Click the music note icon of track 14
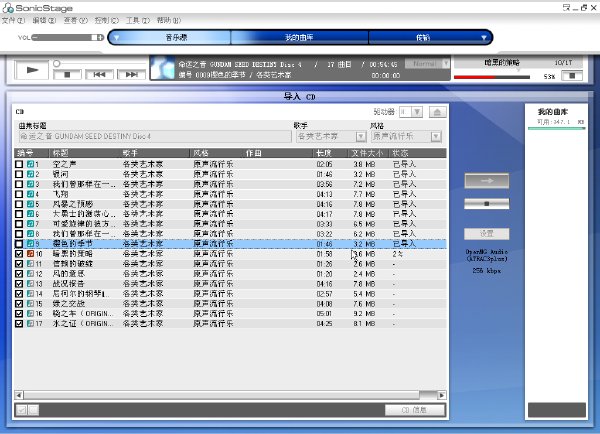The image size is (600, 434). coord(31,294)
